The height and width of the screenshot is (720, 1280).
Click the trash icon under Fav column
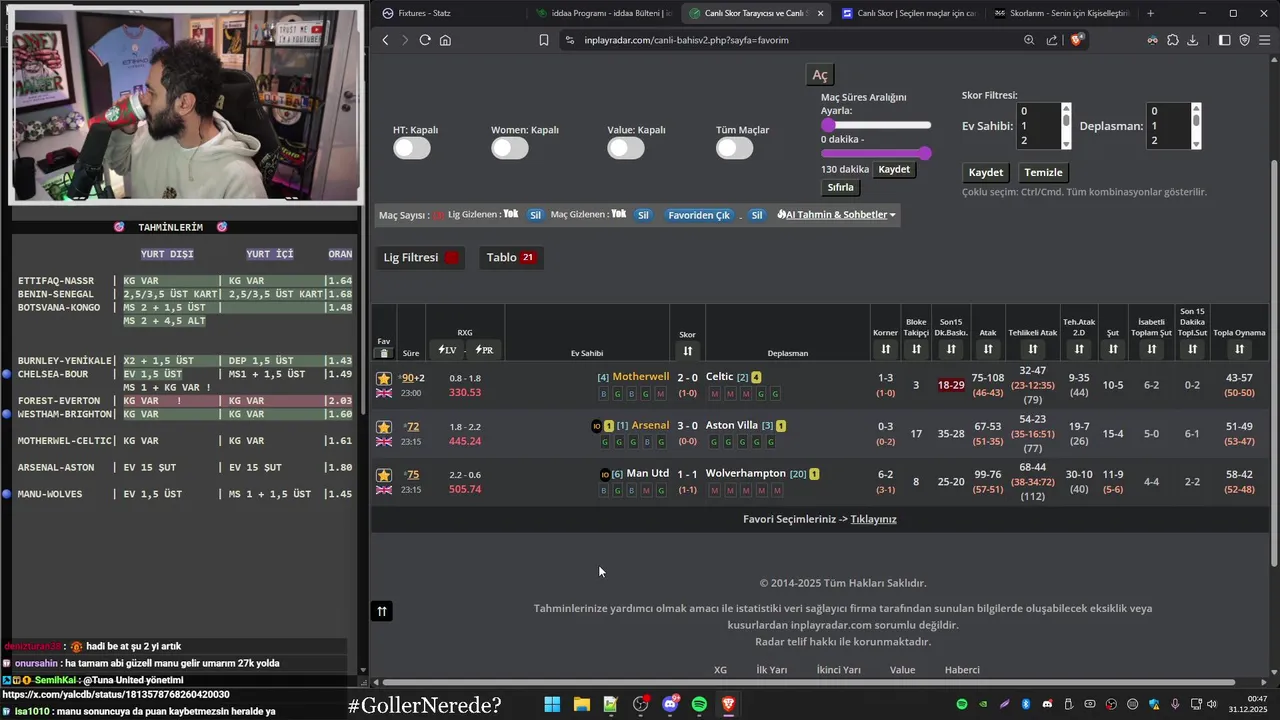pyautogui.click(x=384, y=353)
